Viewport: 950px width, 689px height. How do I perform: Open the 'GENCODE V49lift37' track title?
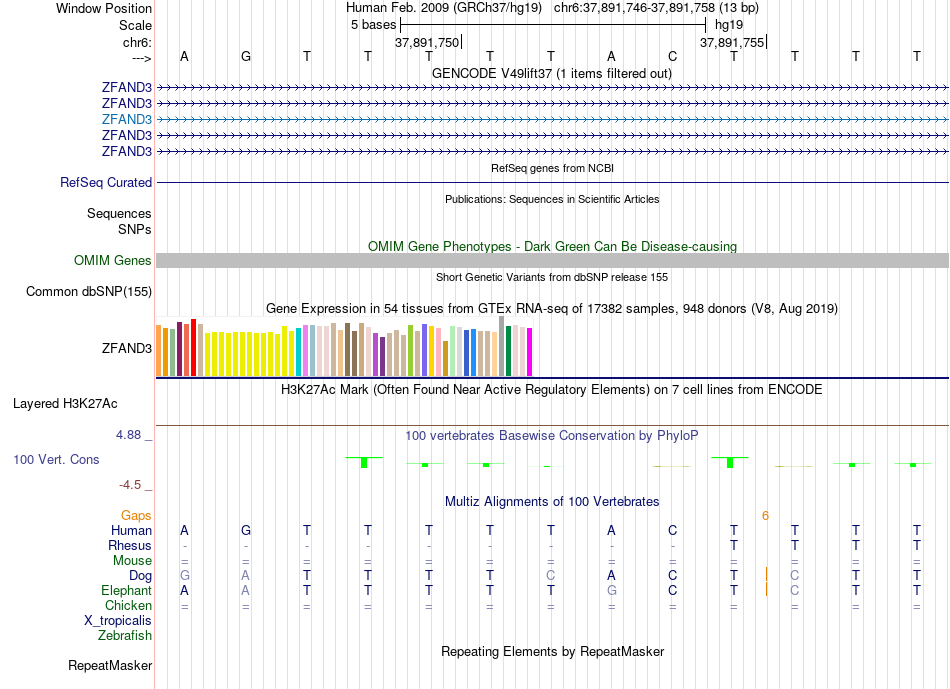tap(551, 73)
